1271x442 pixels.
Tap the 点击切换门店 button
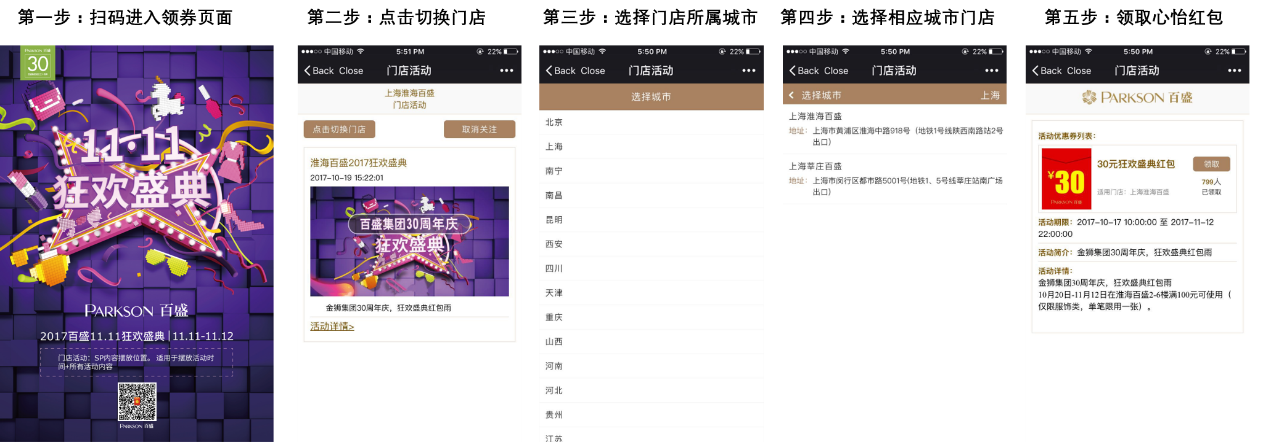point(339,129)
